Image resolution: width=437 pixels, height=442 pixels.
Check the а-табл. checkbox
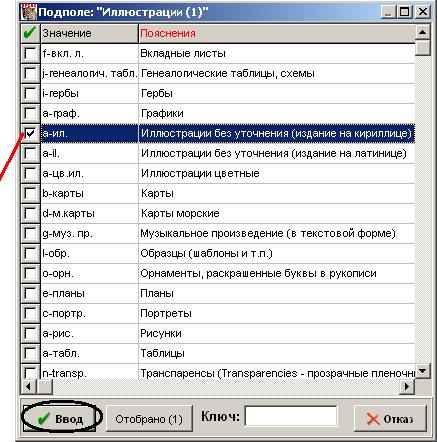[x=30, y=353]
